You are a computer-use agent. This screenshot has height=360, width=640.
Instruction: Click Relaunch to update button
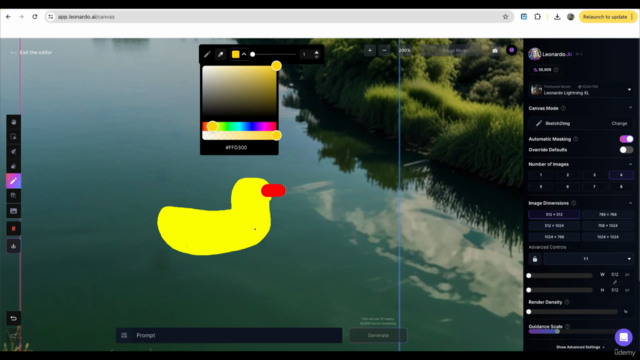[608, 17]
